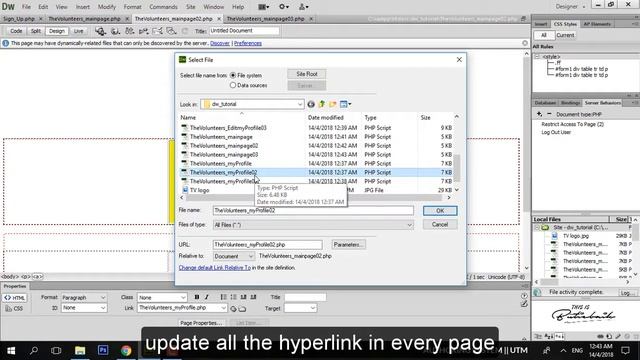
Task: Click the Text Indent icon in Properties
Action: click(253, 297)
